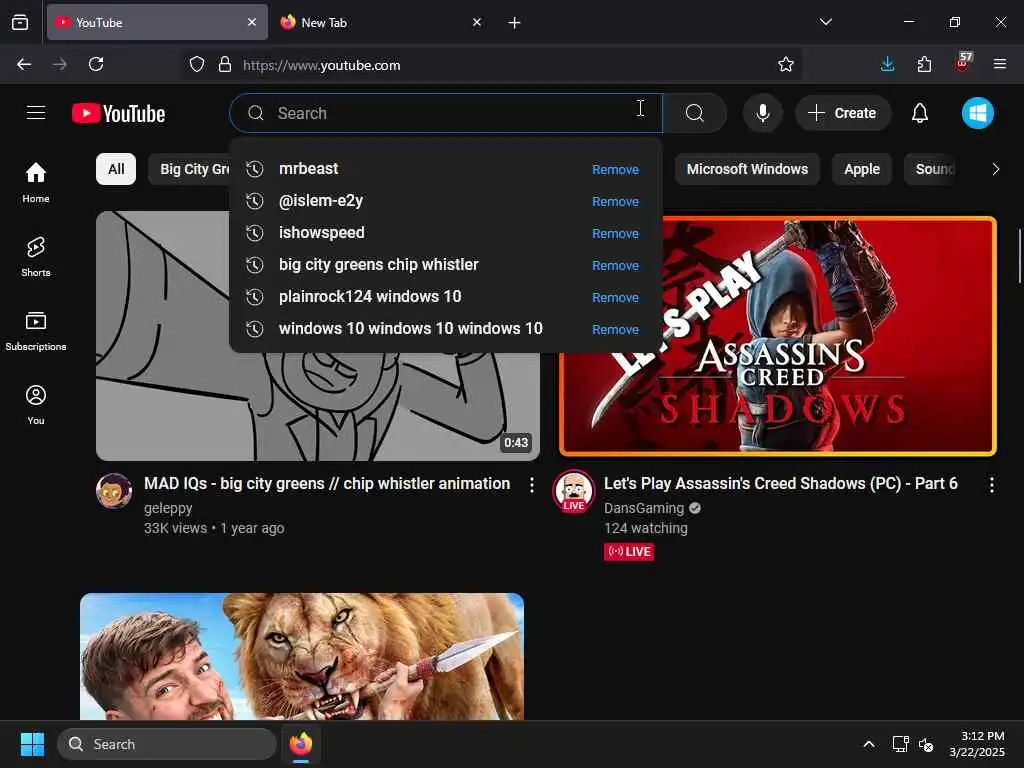
Task: Go back with browser back arrow
Action: point(24,64)
